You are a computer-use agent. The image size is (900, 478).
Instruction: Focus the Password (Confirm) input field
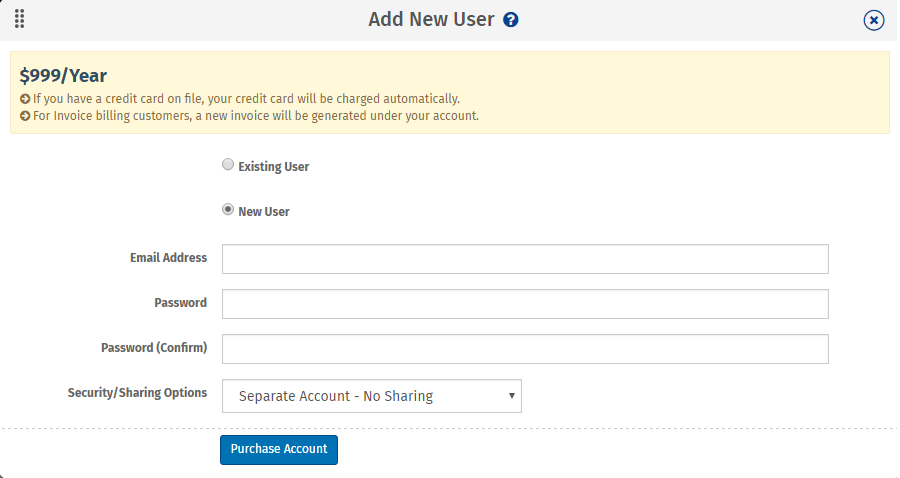point(525,349)
